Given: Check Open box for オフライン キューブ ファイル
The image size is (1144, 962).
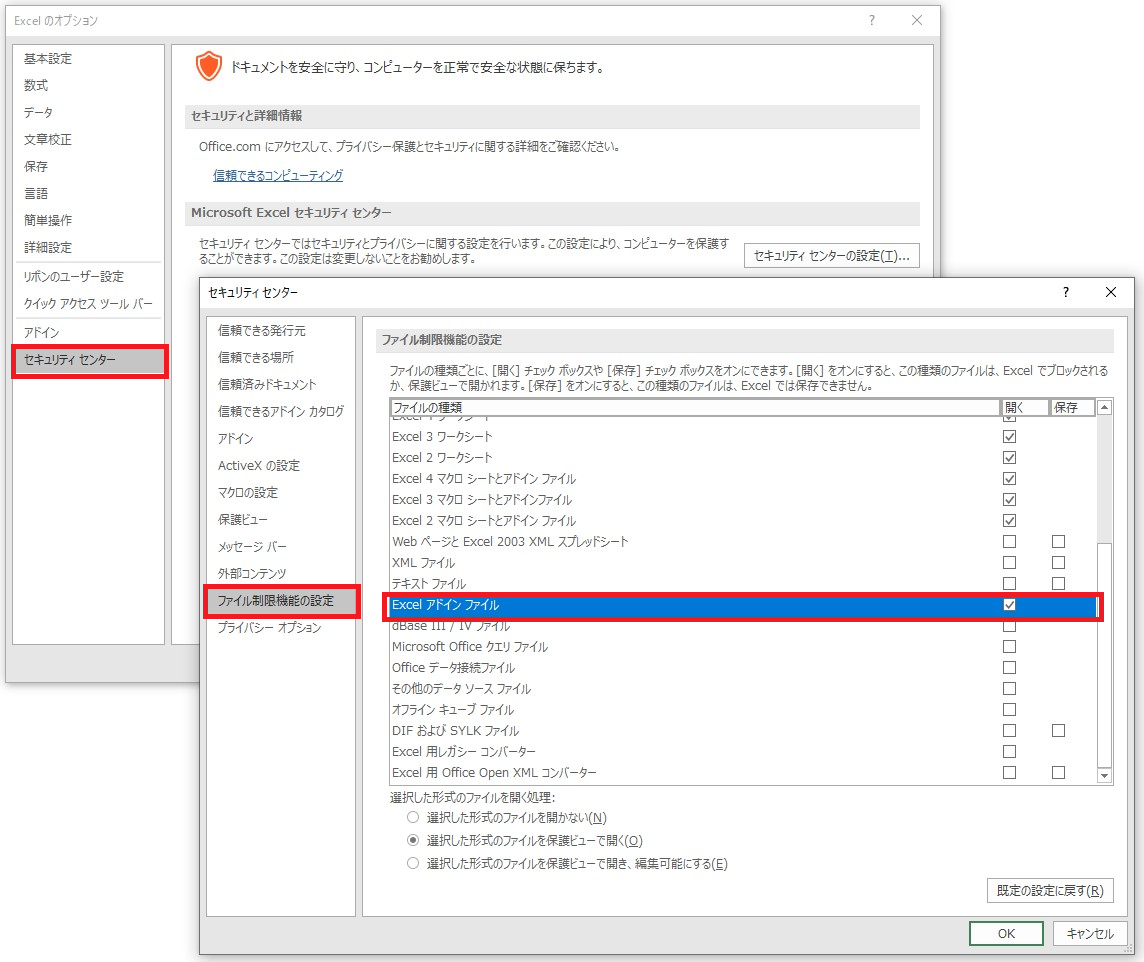Looking at the screenshot, I should pos(1010,710).
